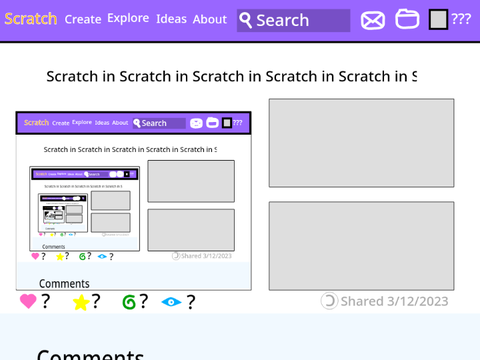
Task: Click the circular icon beside large Shared date
Action: [329, 301]
